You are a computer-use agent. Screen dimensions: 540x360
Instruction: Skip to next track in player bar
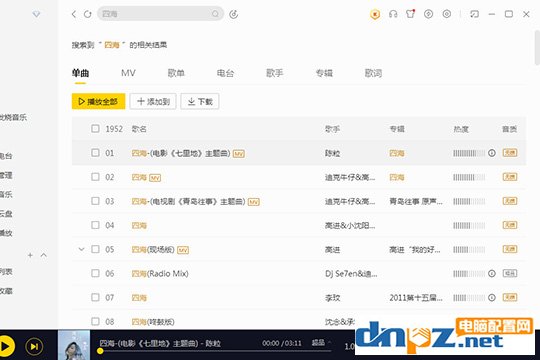click(x=34, y=346)
